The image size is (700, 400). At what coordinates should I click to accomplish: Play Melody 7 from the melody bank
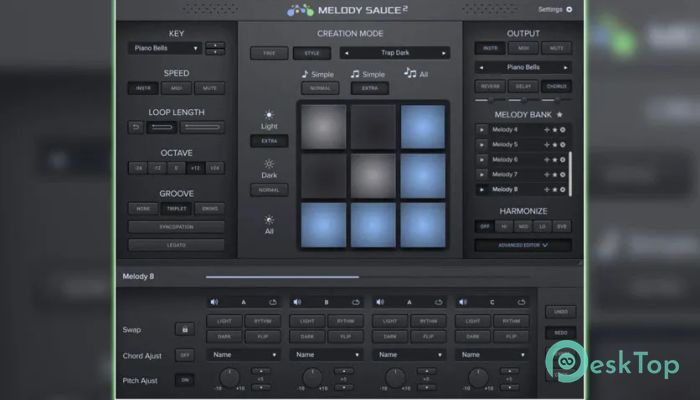click(x=482, y=175)
